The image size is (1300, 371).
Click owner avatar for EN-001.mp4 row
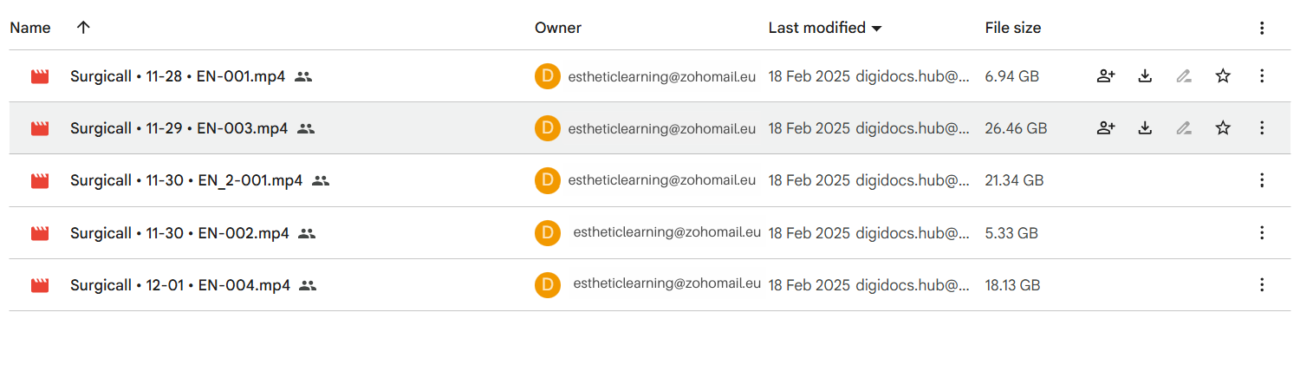pyautogui.click(x=547, y=76)
